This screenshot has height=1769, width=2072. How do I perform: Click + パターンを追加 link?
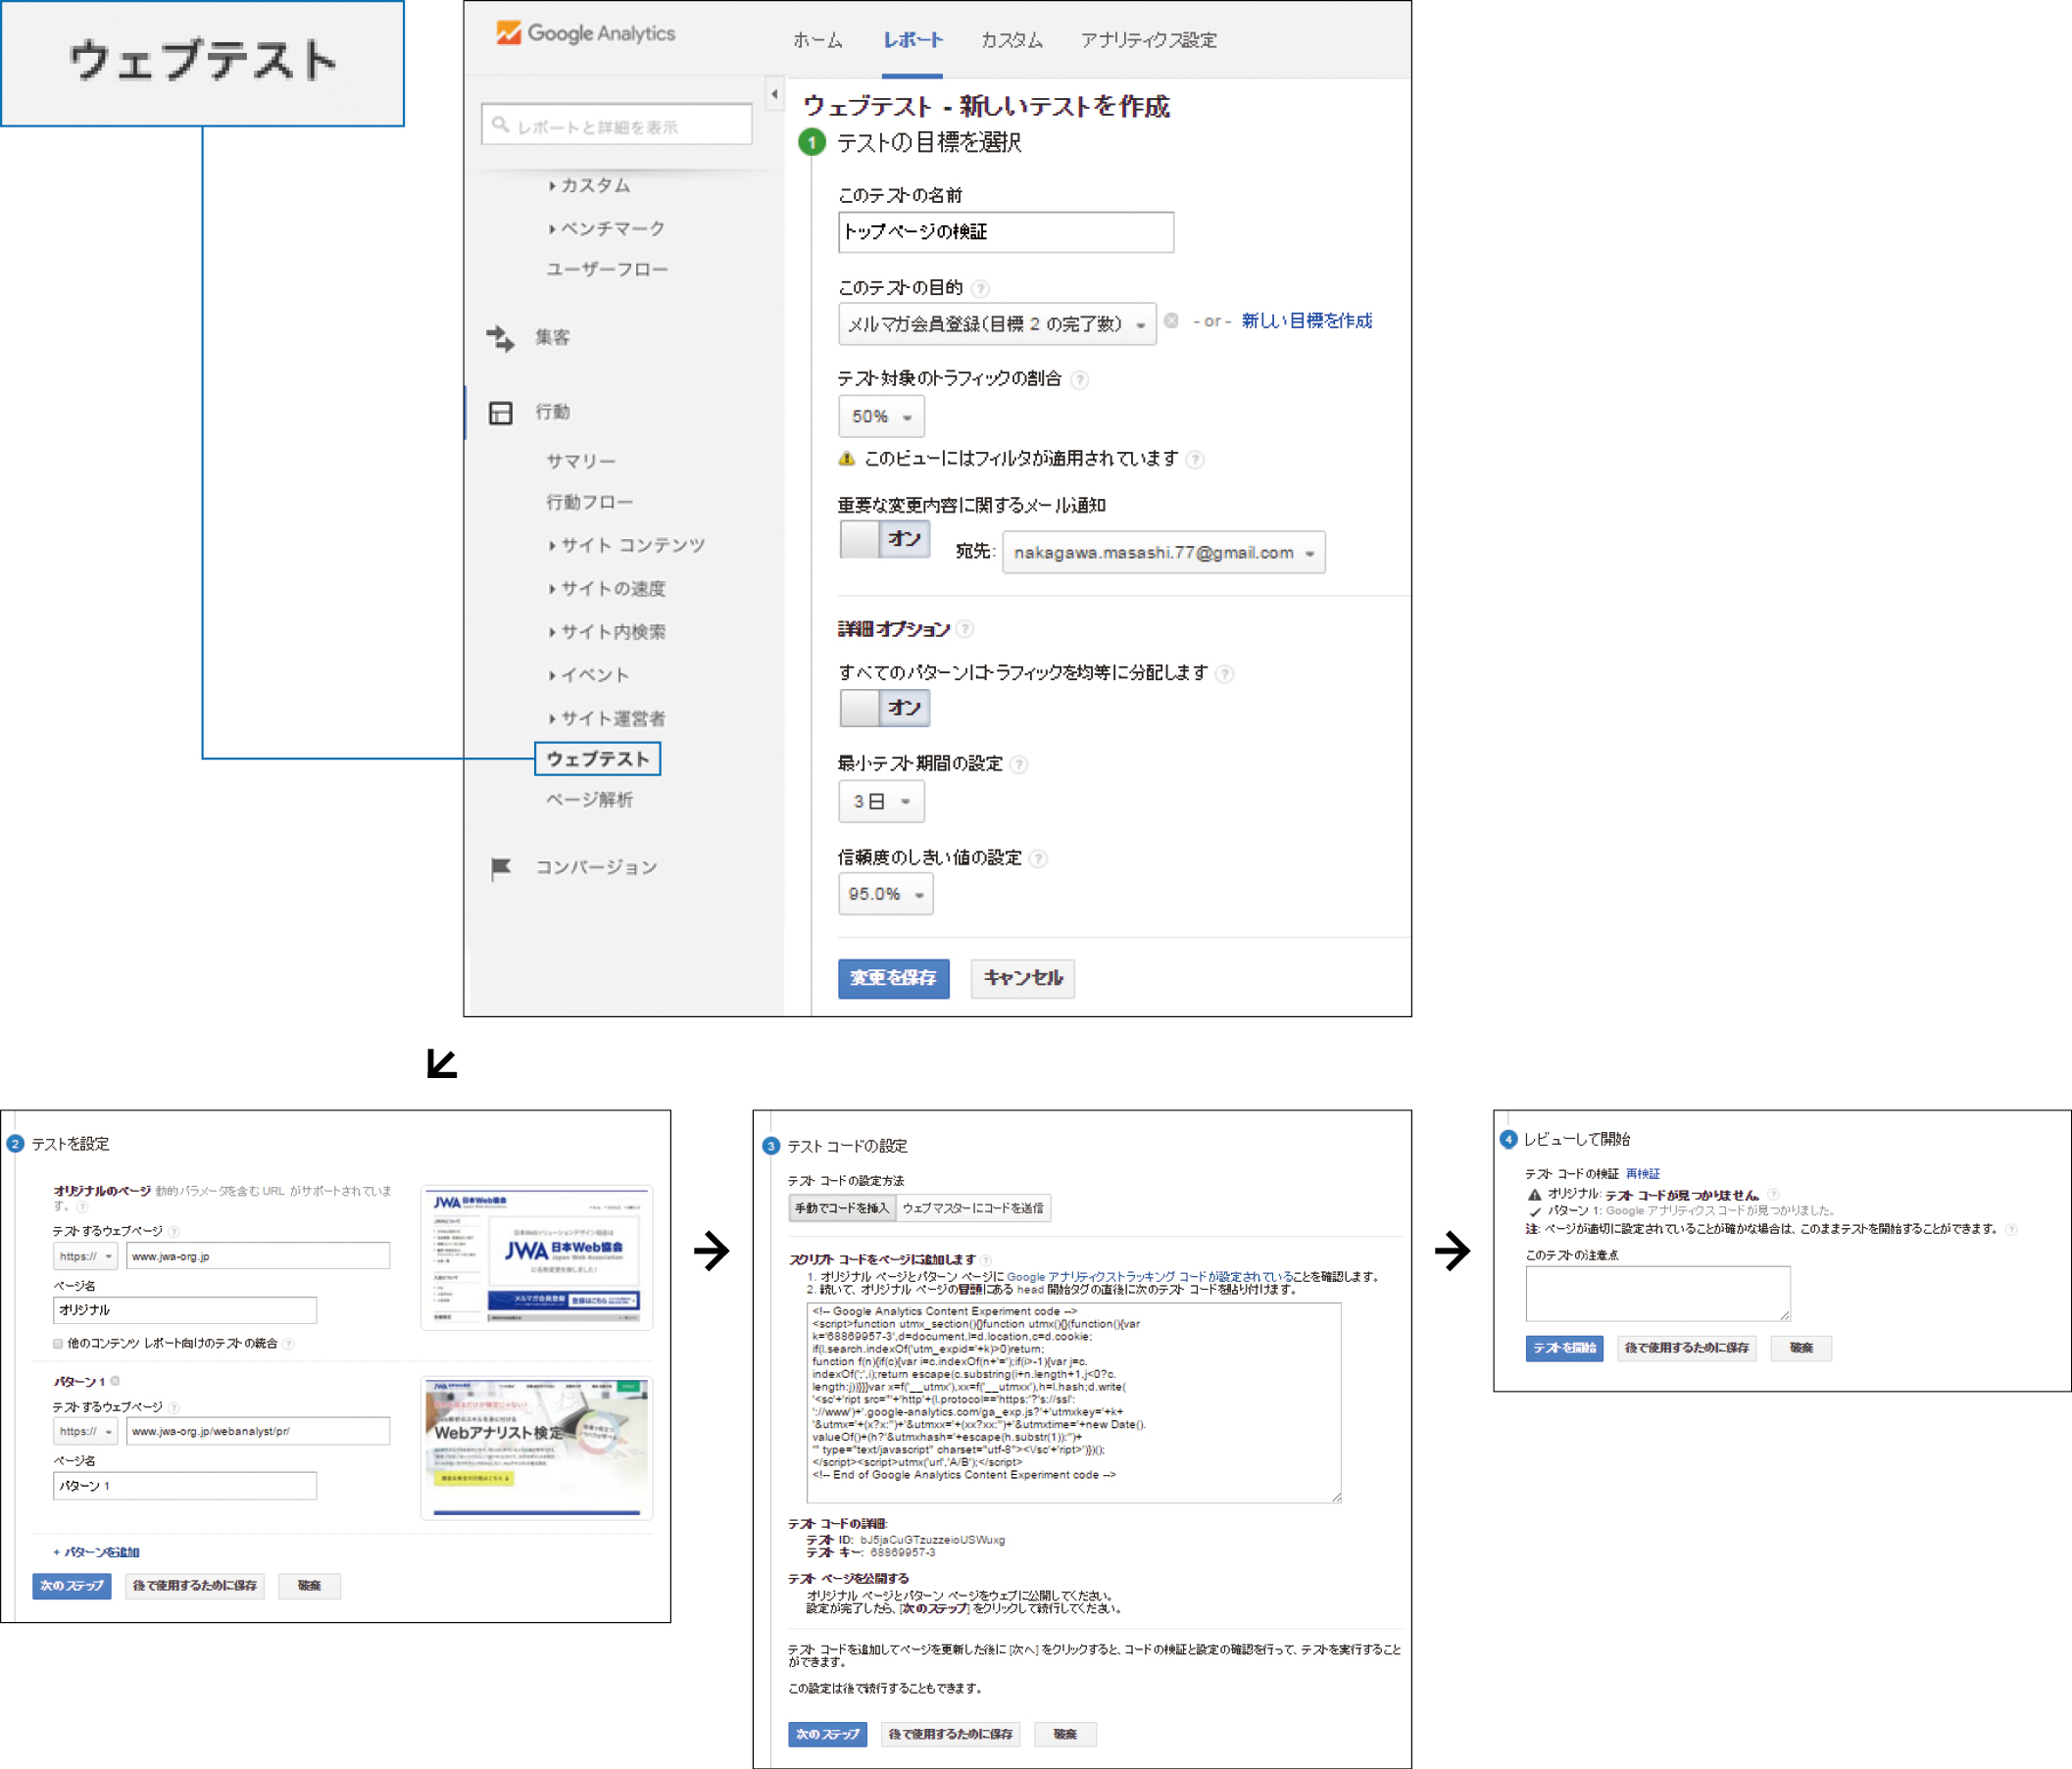coord(96,1552)
